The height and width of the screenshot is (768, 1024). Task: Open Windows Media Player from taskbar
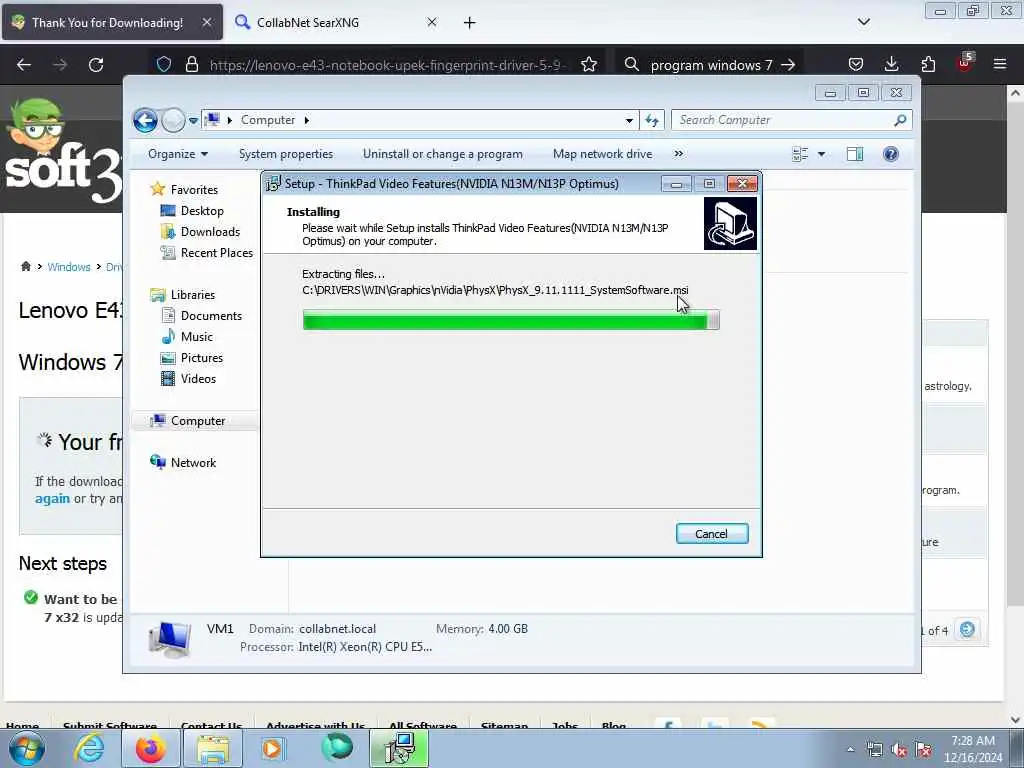pos(272,748)
